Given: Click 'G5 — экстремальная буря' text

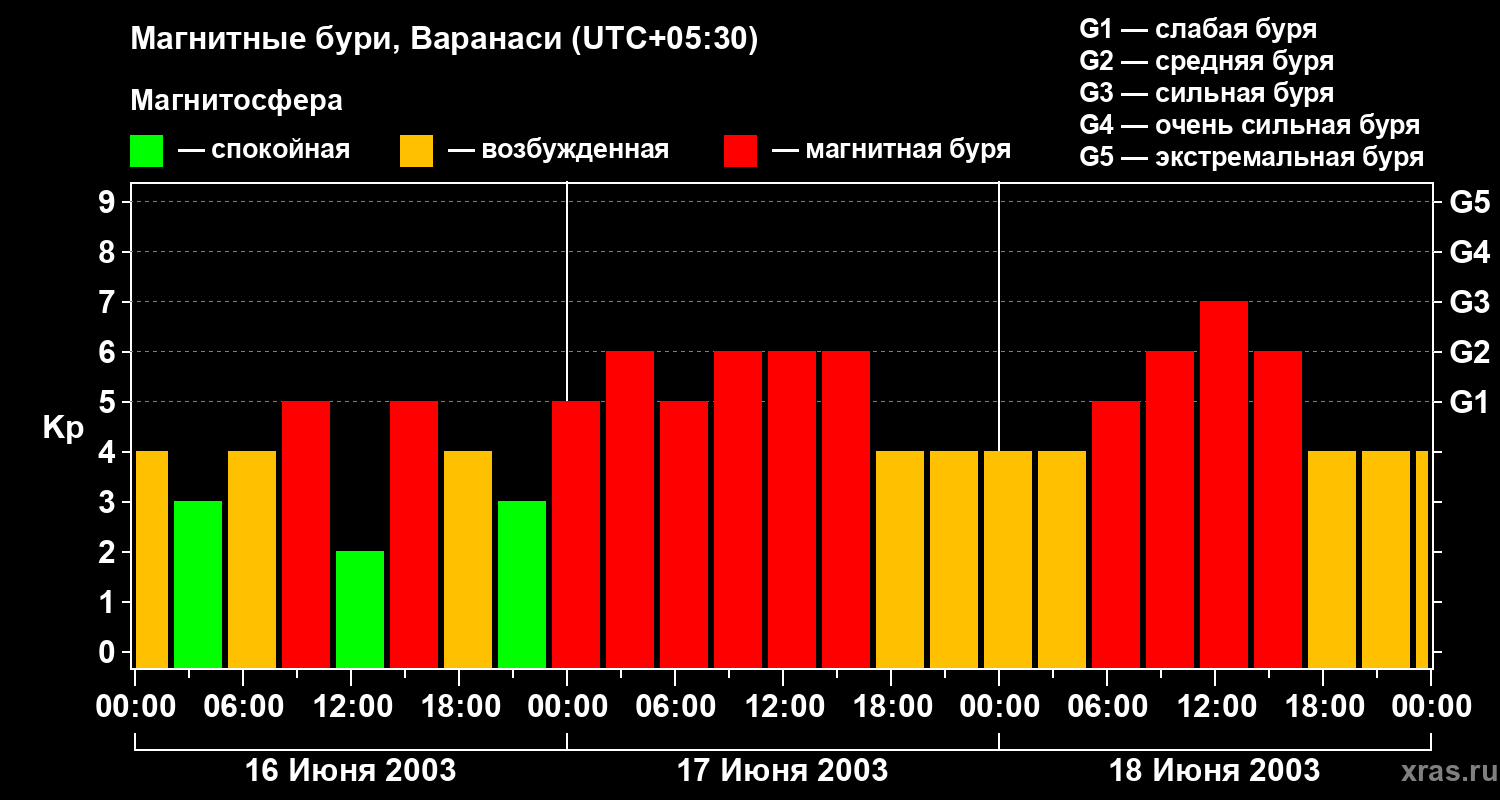Looking at the screenshot, I should tap(1252, 157).
